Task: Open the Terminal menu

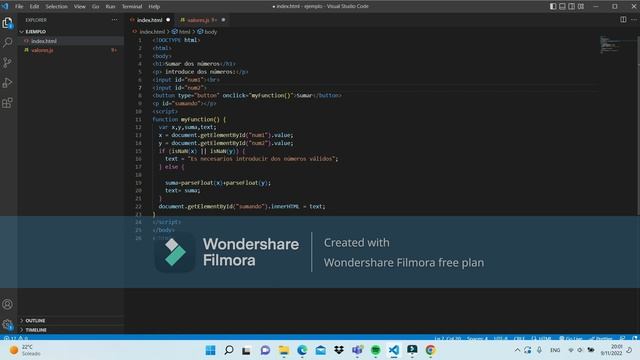Action: (x=132, y=7)
